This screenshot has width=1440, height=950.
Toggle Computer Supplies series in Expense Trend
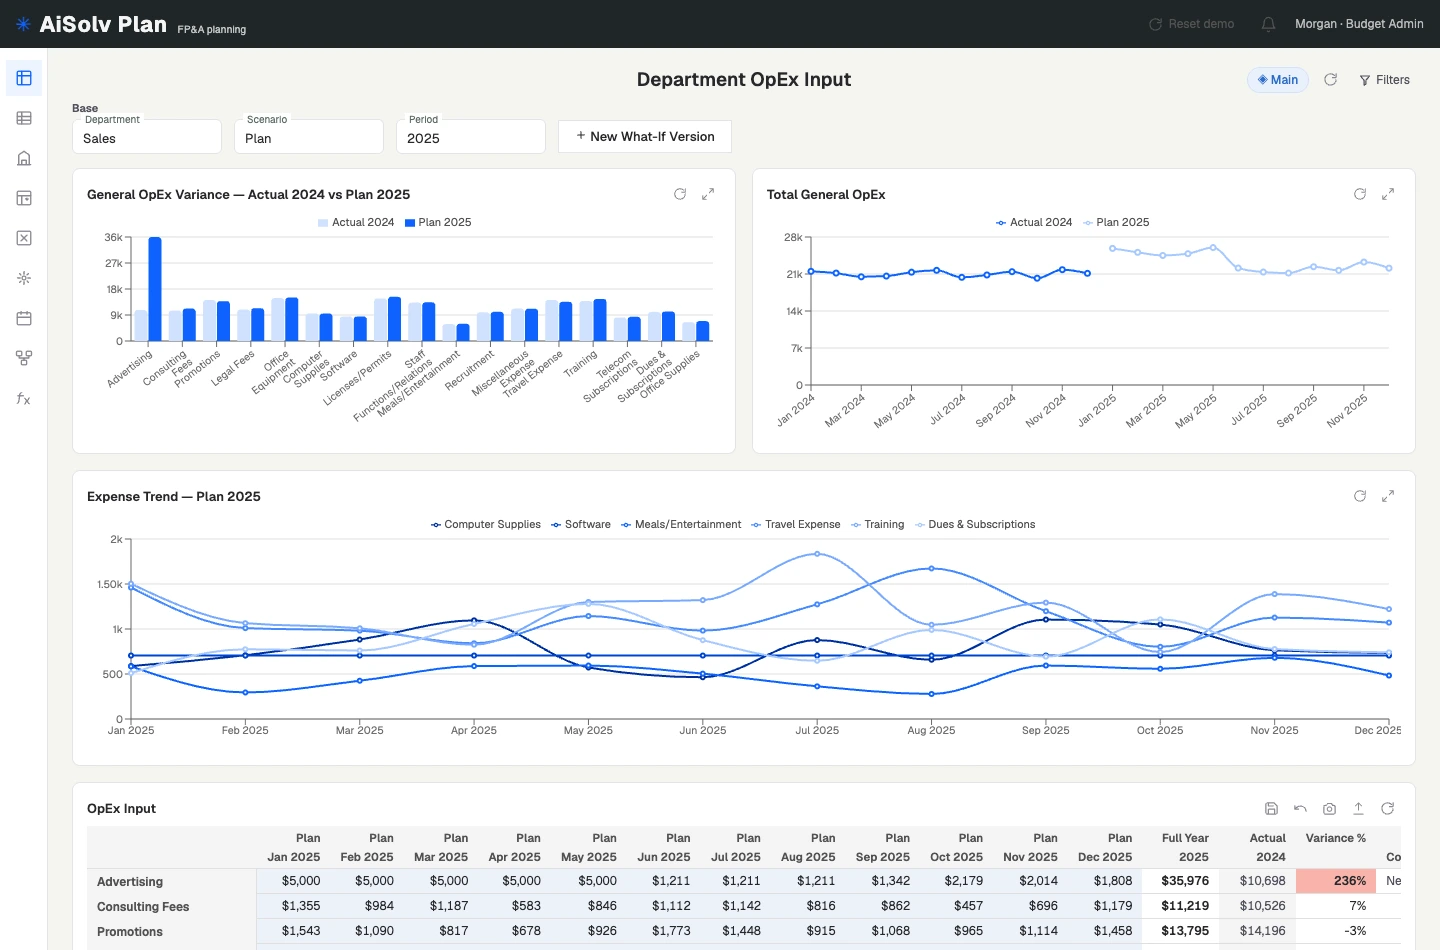pos(485,524)
